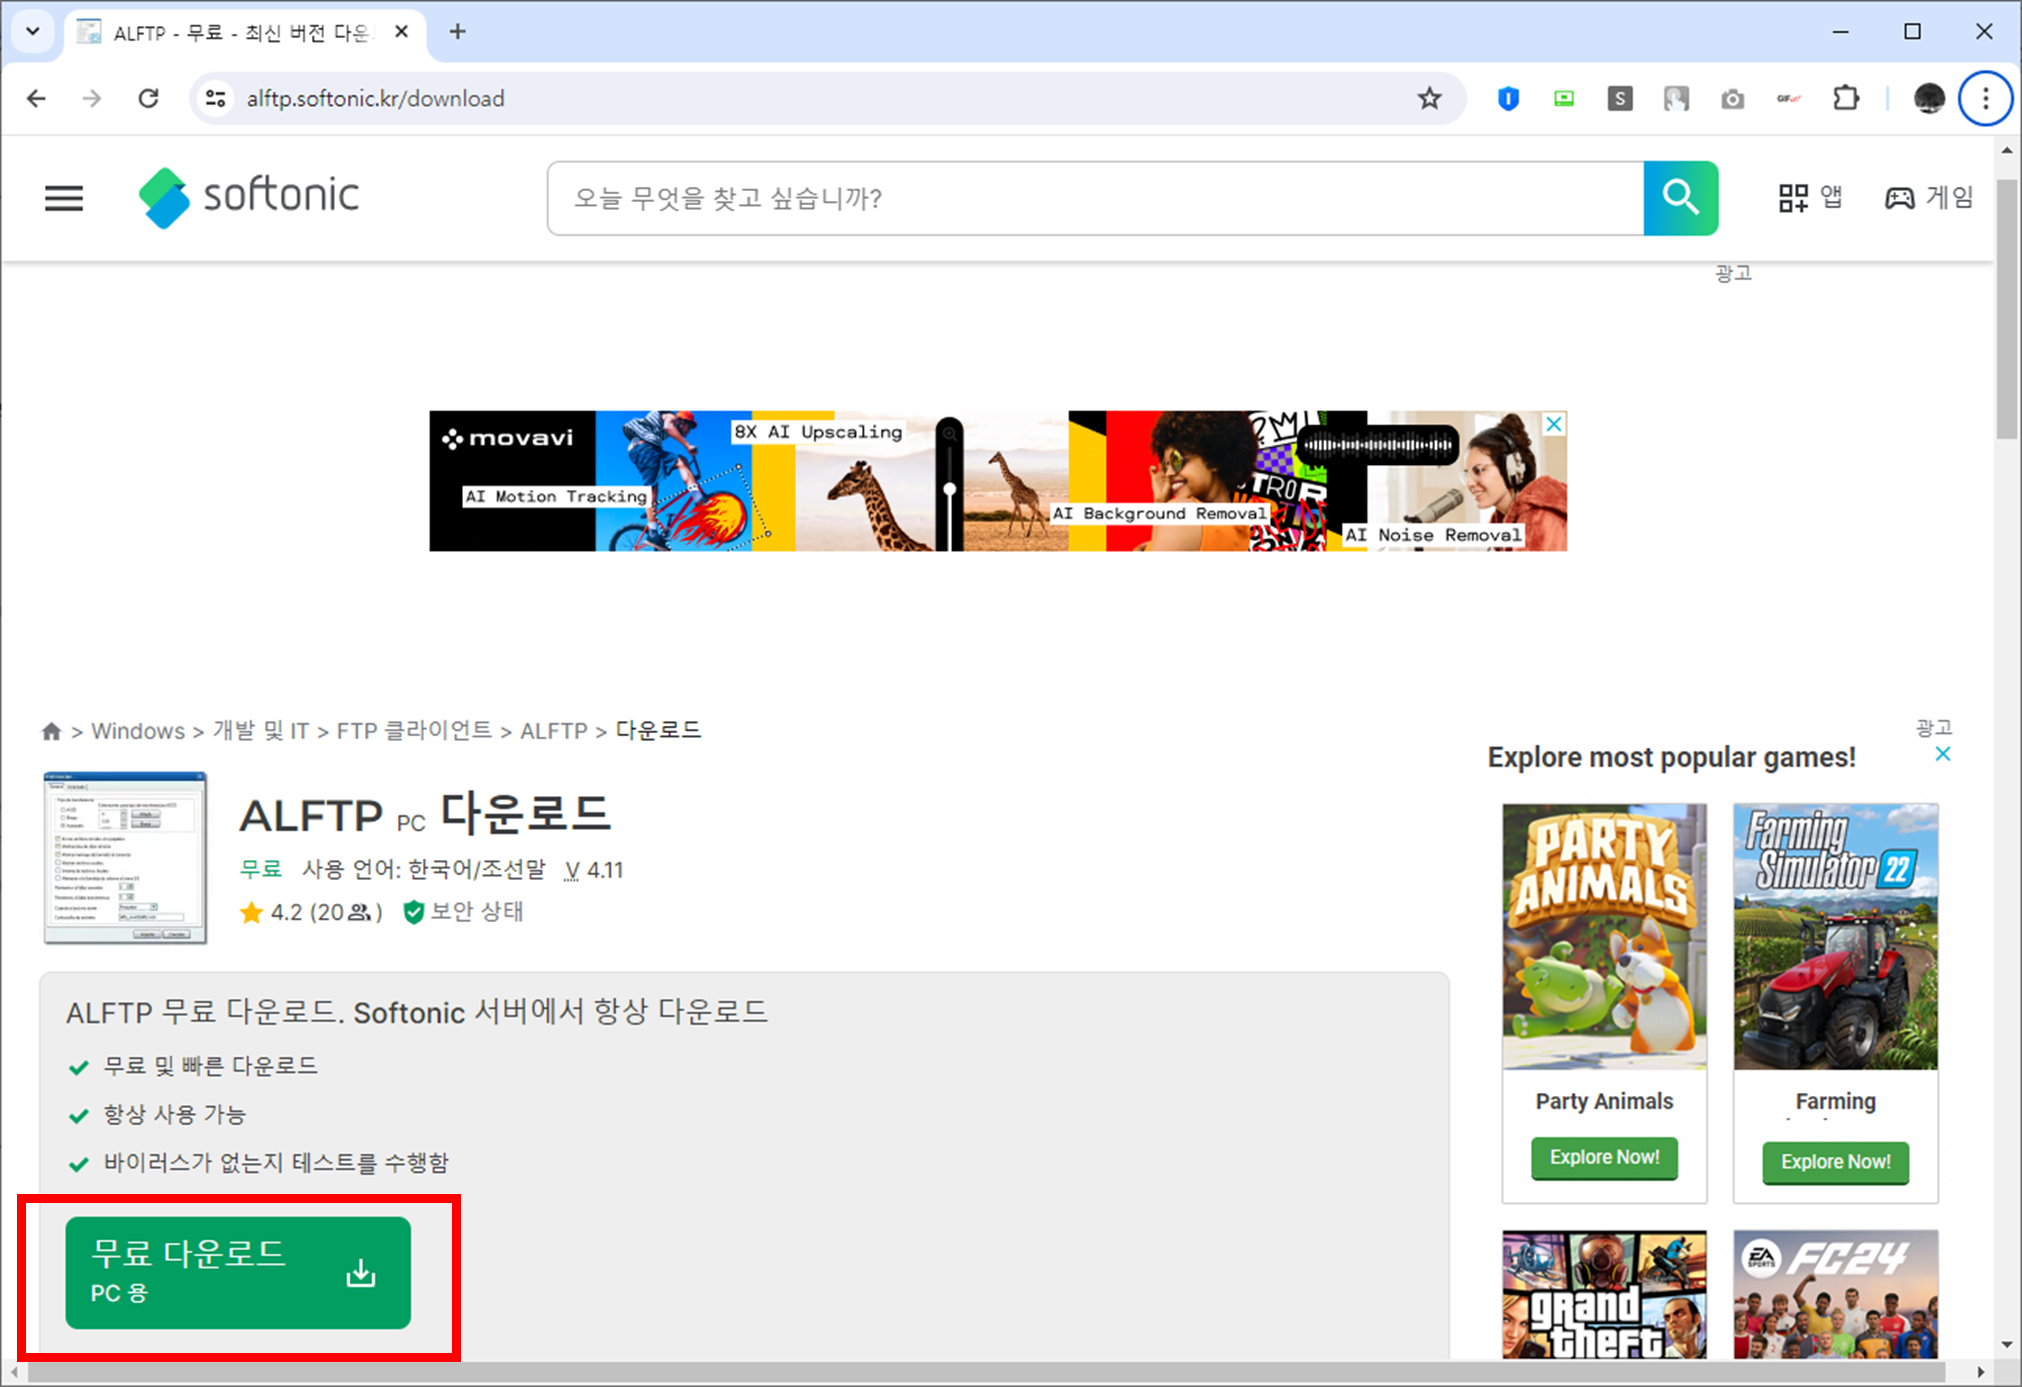The width and height of the screenshot is (2022, 1387).
Task: Click the camera screenshot extension icon
Action: (x=1733, y=98)
